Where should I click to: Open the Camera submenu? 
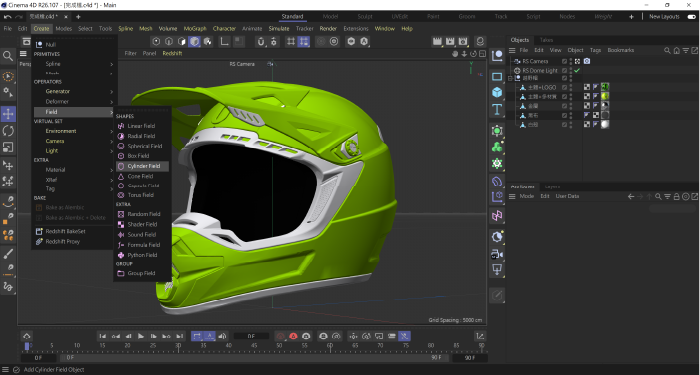[x=73, y=141]
